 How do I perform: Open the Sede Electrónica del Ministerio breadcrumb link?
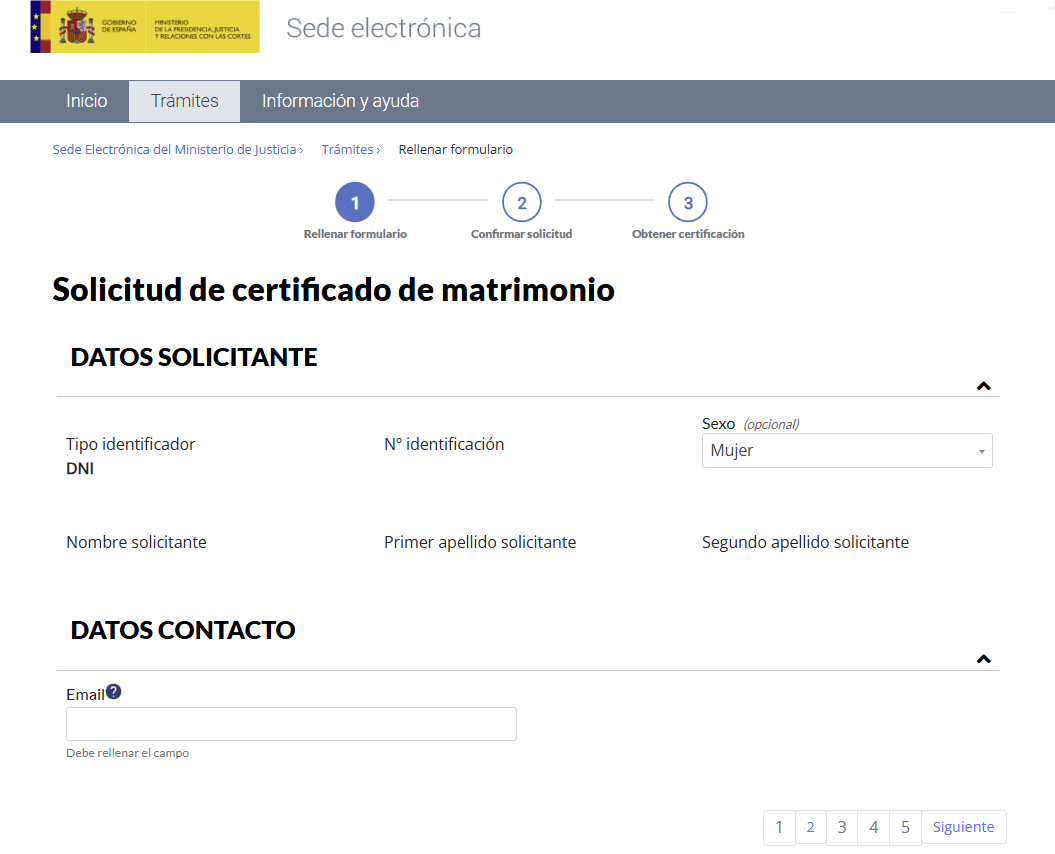click(x=177, y=149)
